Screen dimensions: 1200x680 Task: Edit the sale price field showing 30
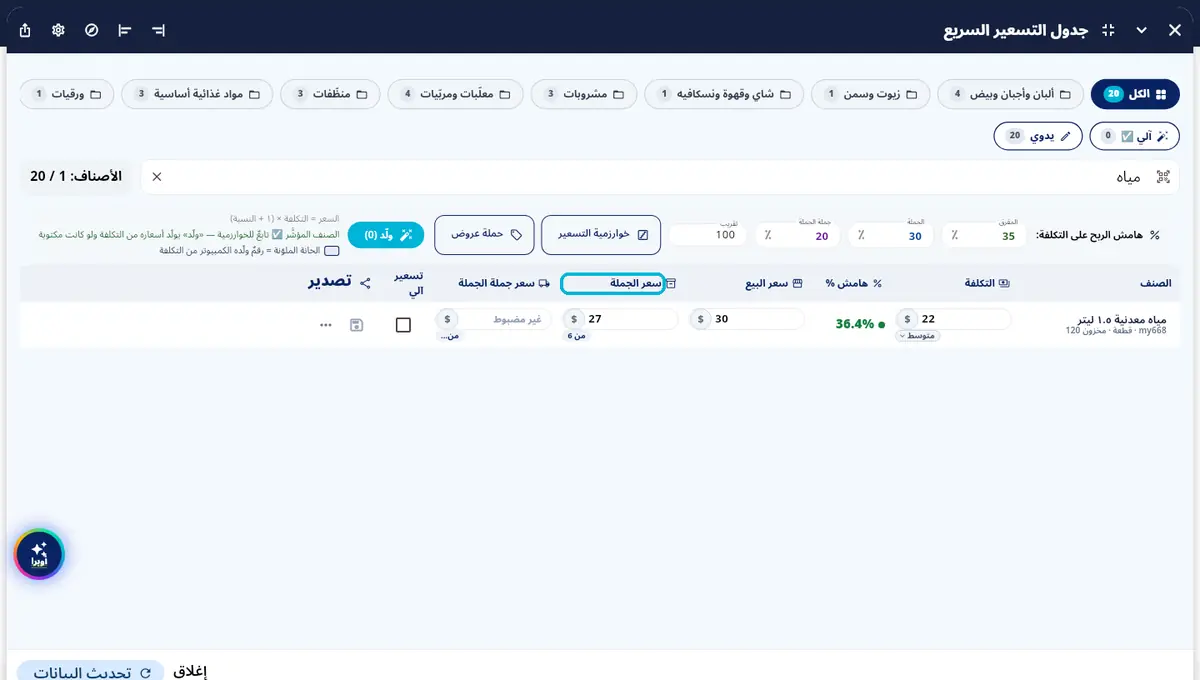[x=747, y=319]
